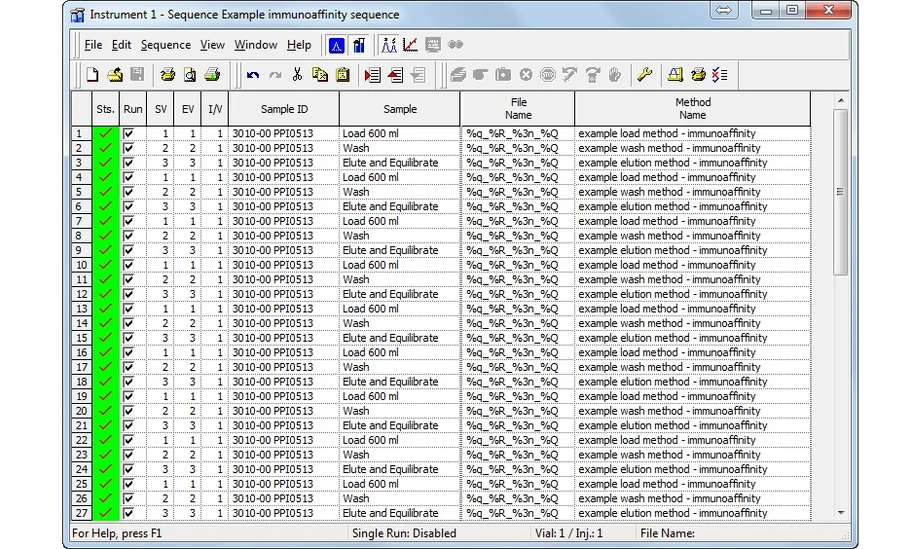This screenshot has width=911, height=549.
Task: Toggle the Run checkbox in row 22
Action: pyautogui.click(x=128, y=440)
